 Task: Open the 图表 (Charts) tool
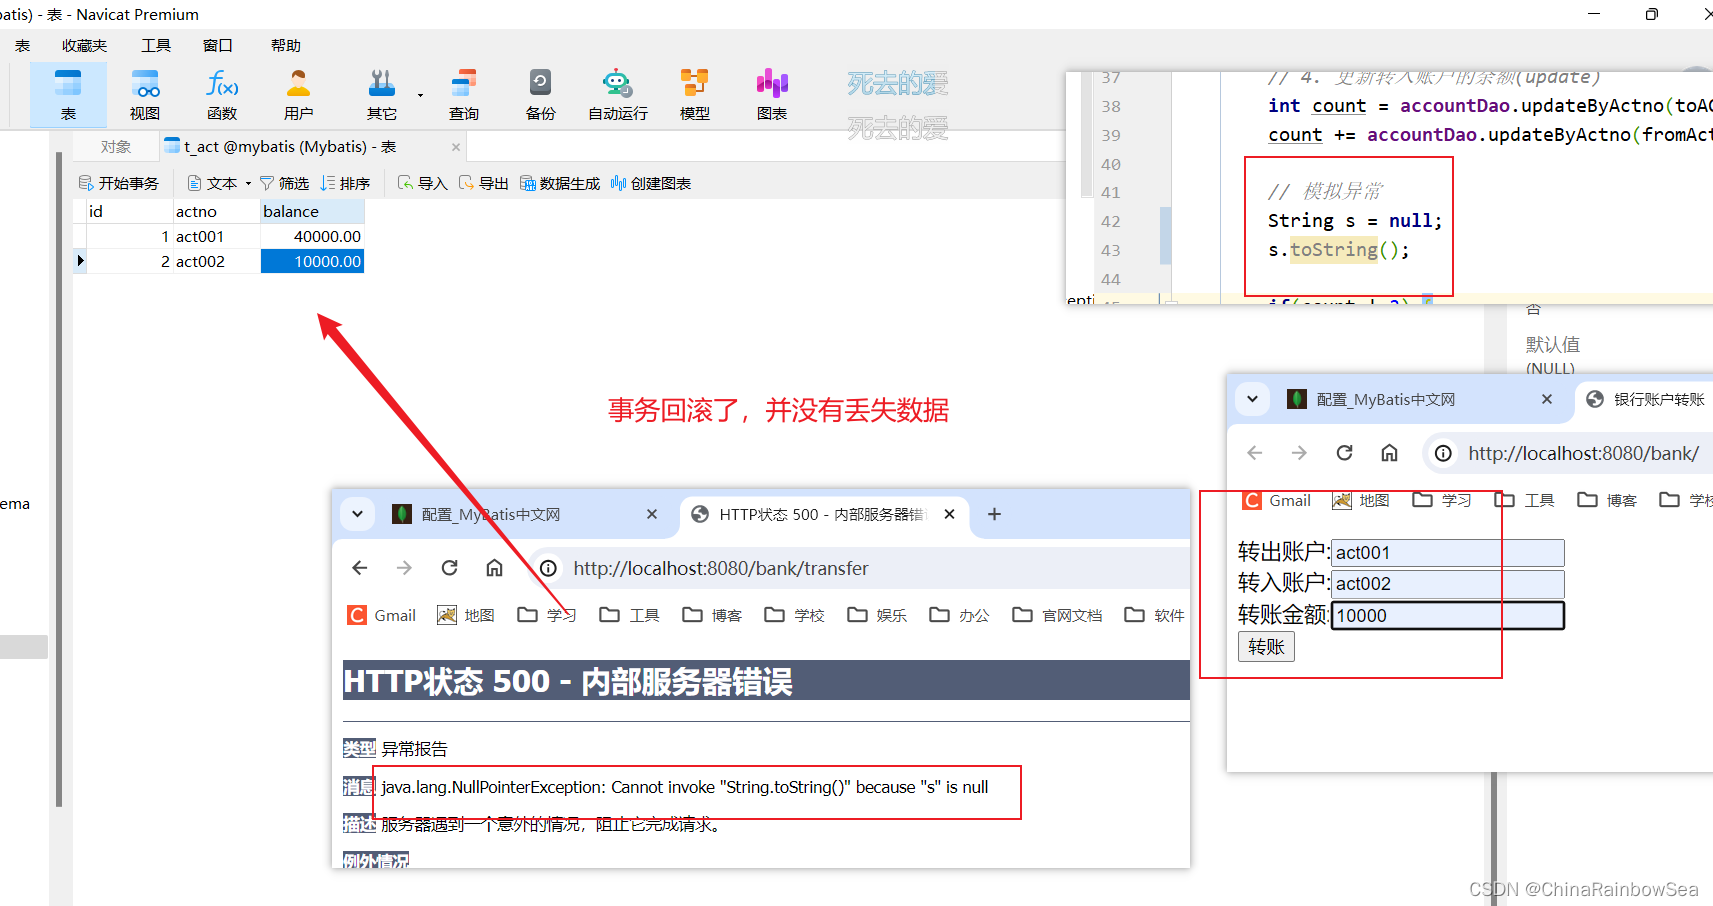point(771,93)
